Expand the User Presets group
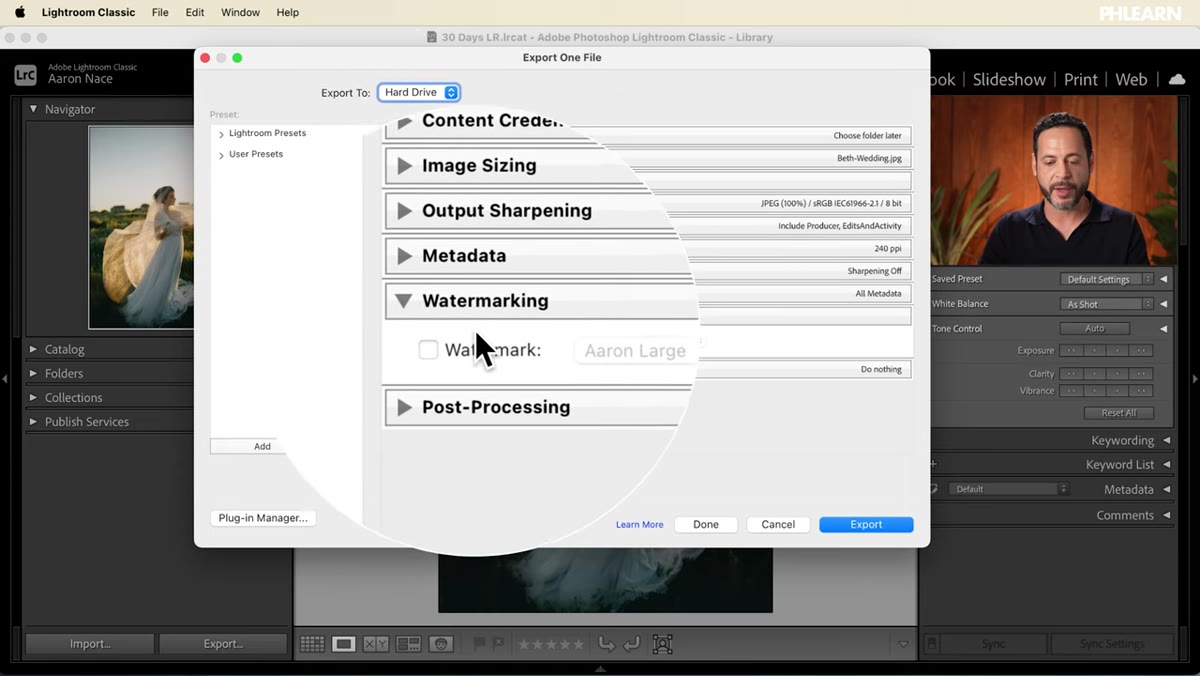 coord(221,155)
